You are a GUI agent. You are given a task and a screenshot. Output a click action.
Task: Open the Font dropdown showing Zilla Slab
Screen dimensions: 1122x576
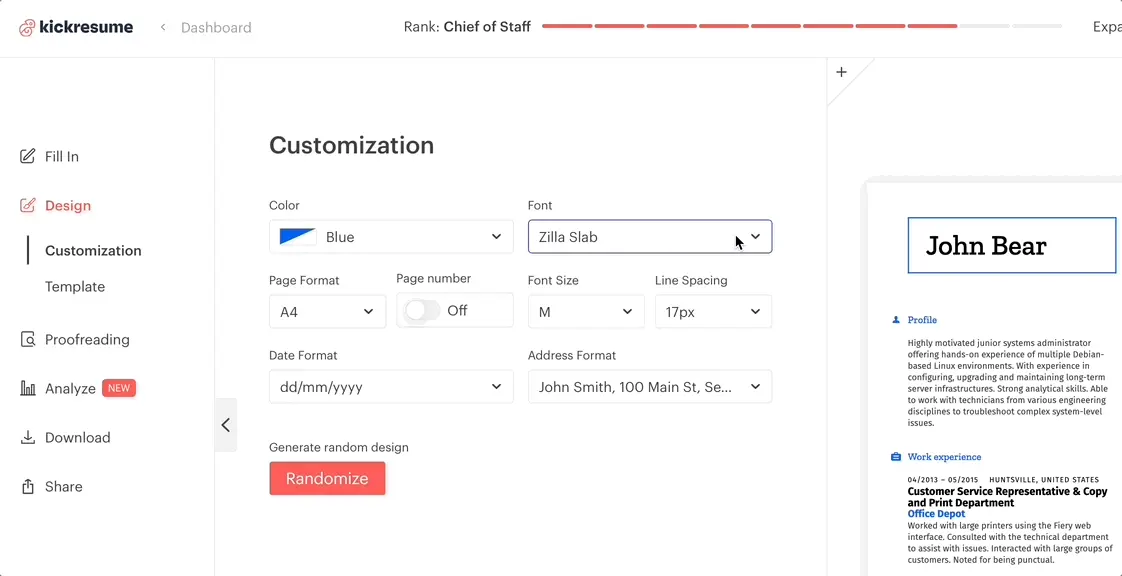pyautogui.click(x=649, y=237)
